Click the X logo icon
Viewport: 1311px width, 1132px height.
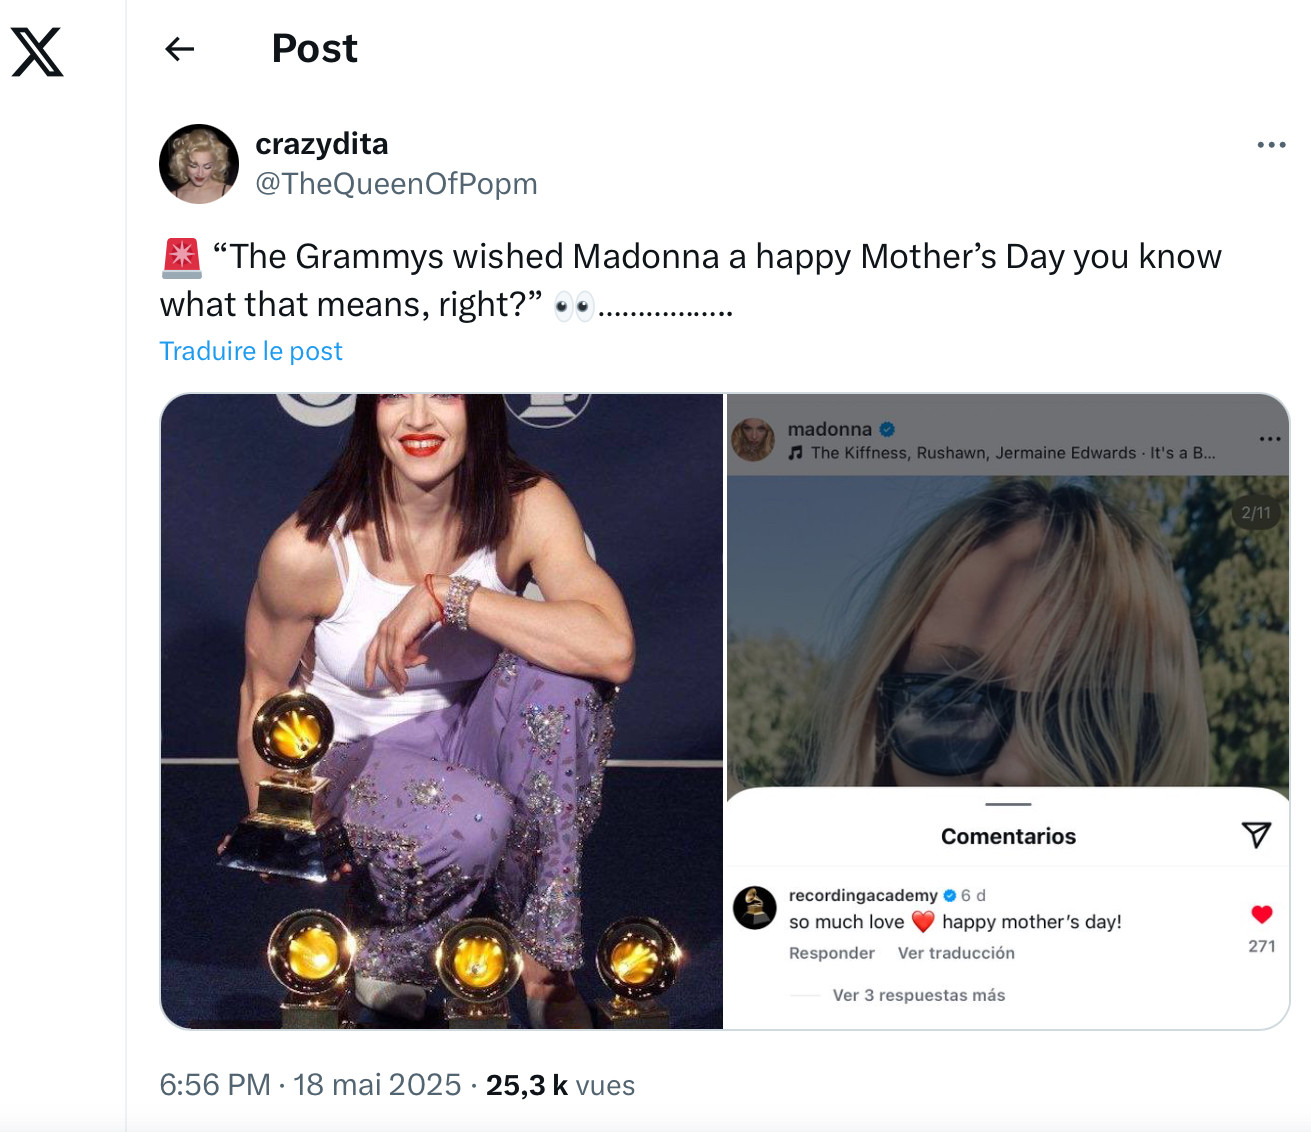pyautogui.click(x=37, y=52)
